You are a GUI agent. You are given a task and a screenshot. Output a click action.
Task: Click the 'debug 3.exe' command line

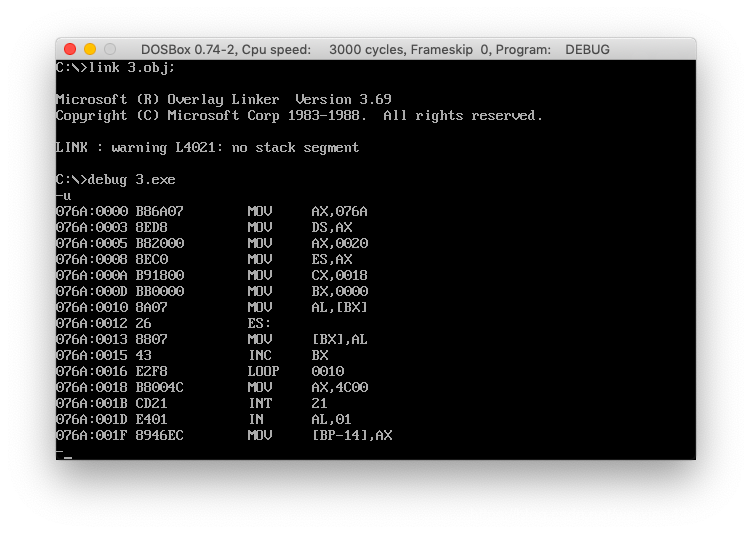pos(116,179)
